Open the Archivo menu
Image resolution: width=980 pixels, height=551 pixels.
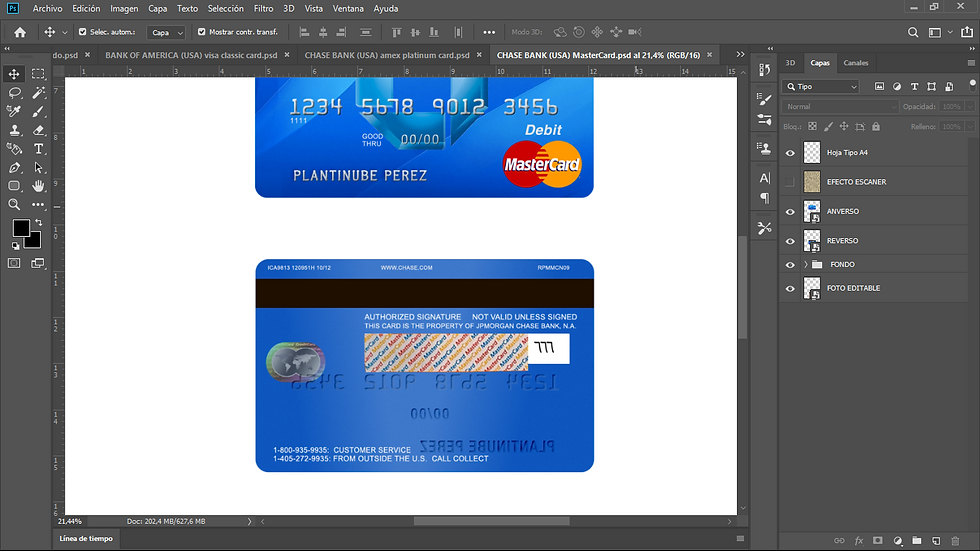[x=48, y=9]
